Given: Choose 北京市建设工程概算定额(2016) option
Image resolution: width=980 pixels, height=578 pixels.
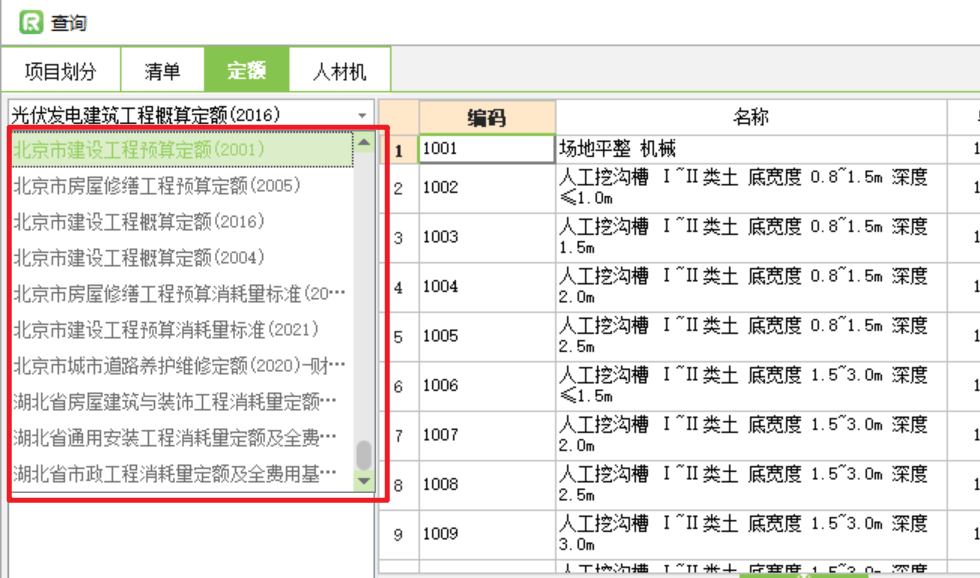Looking at the screenshot, I should (x=139, y=221).
